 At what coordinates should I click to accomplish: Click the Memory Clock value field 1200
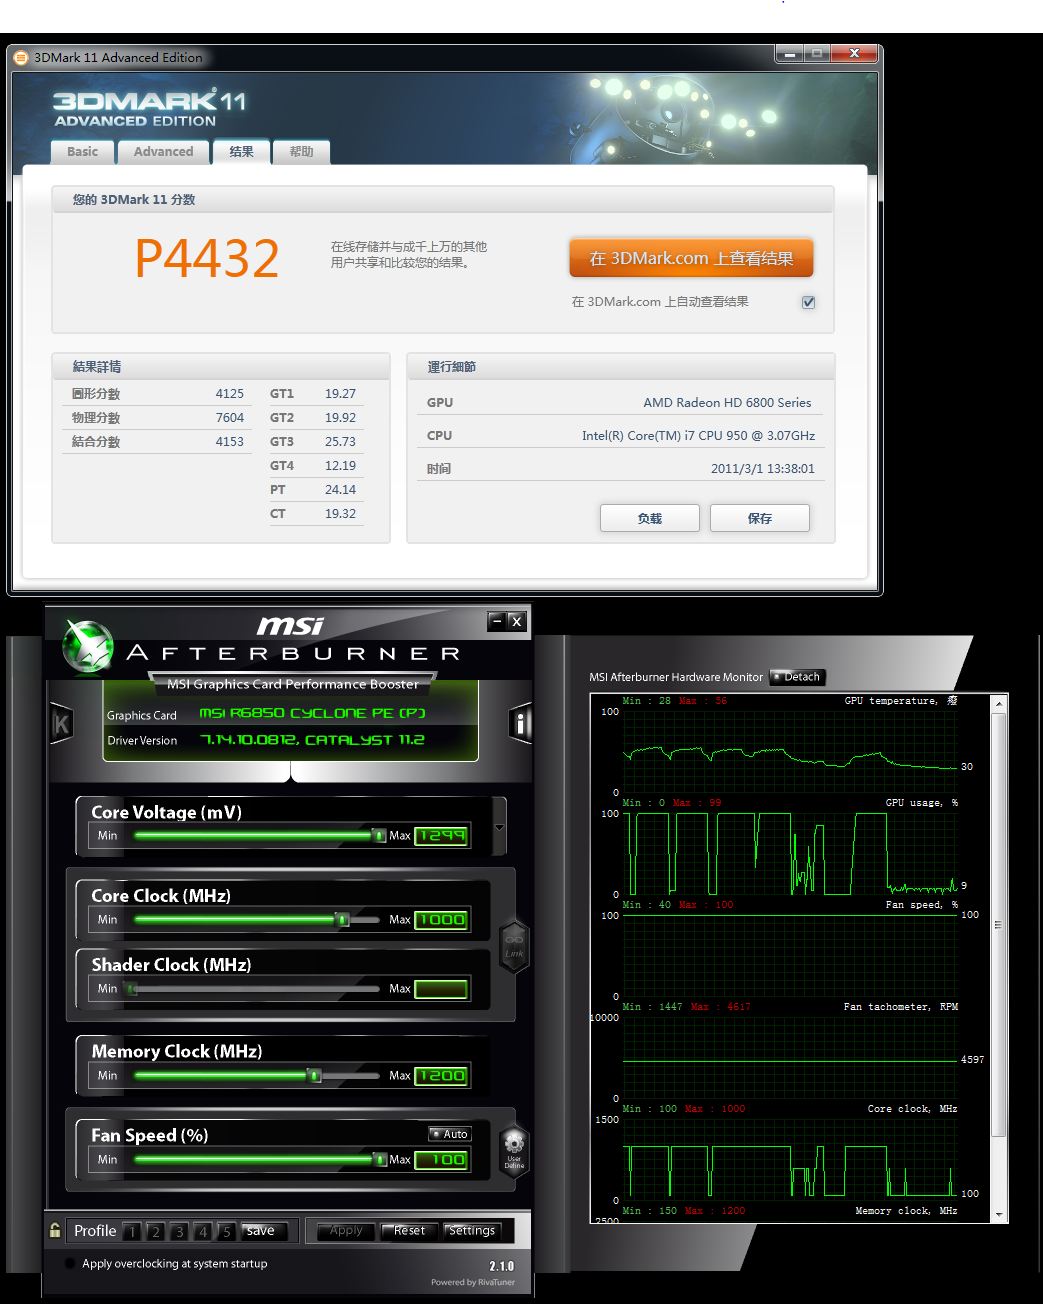tap(441, 1075)
